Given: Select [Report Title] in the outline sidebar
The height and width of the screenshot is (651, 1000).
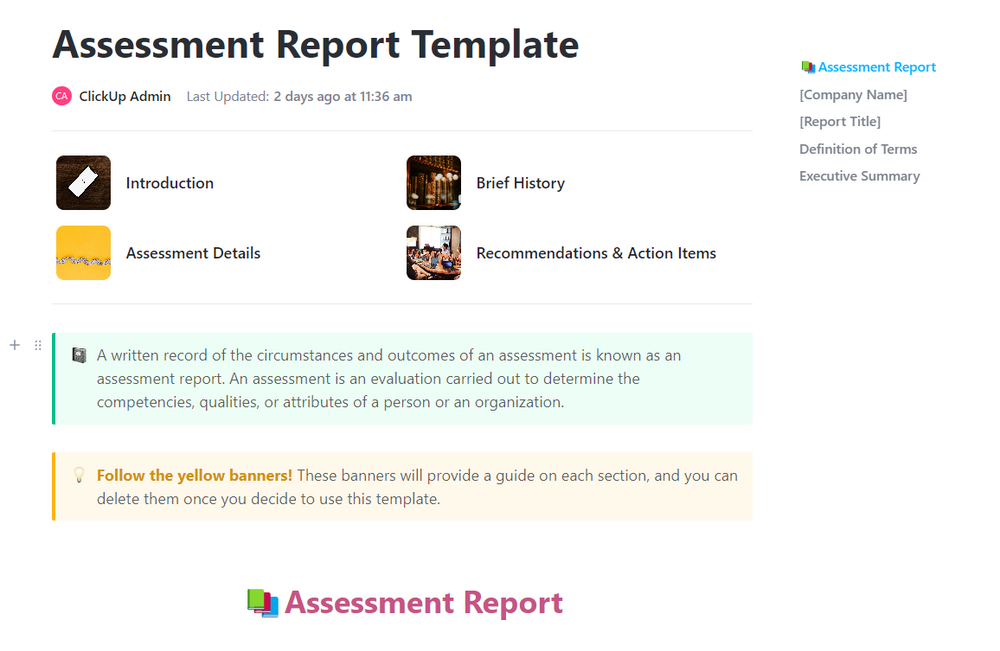Looking at the screenshot, I should click(x=840, y=121).
